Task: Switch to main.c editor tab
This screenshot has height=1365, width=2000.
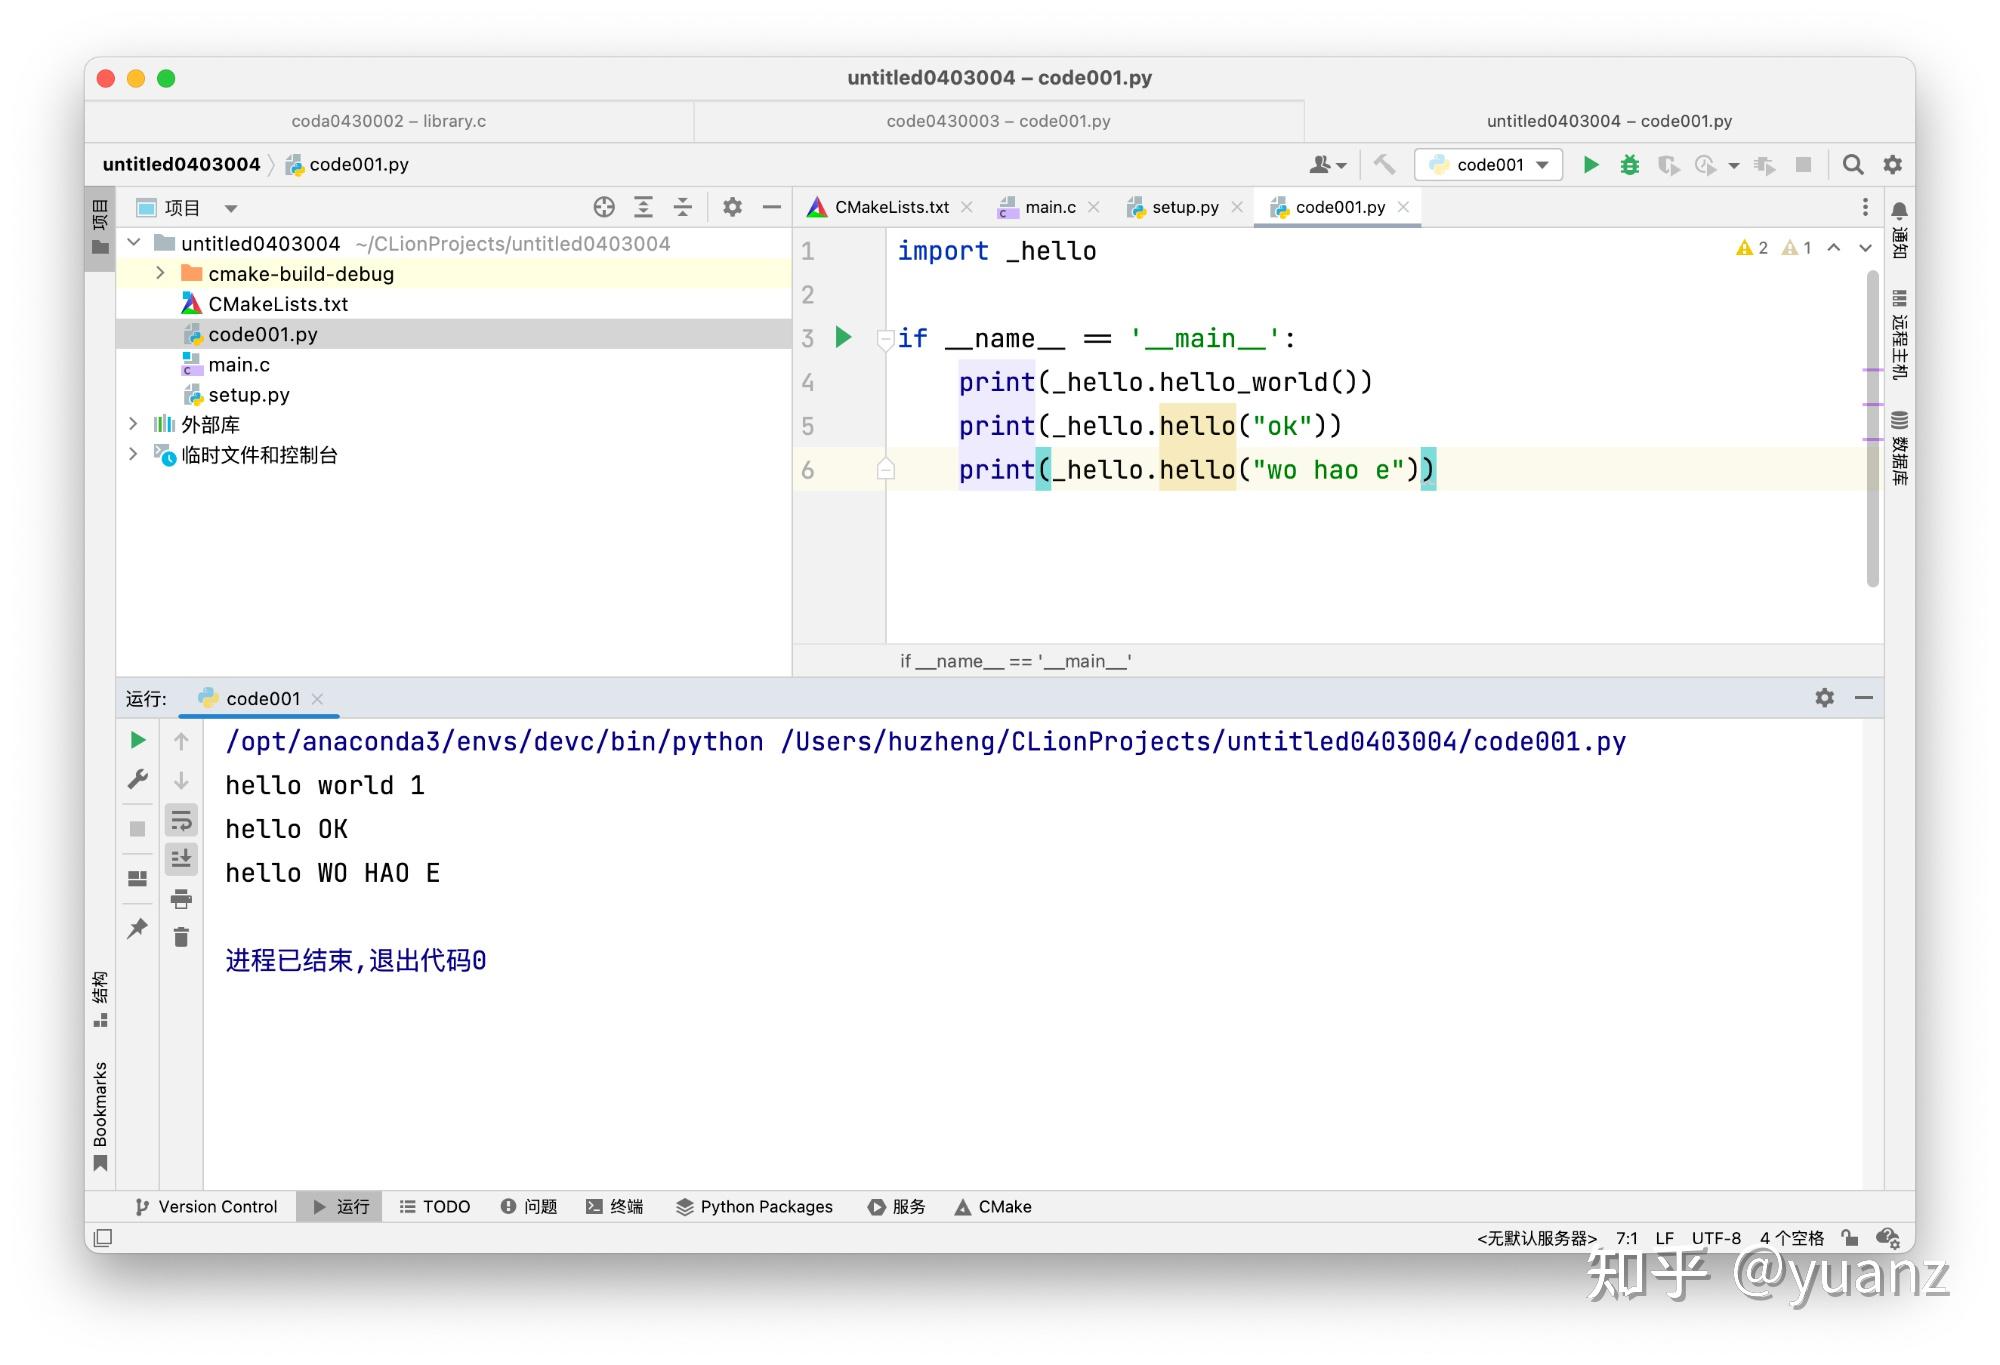Action: pos(1049,207)
